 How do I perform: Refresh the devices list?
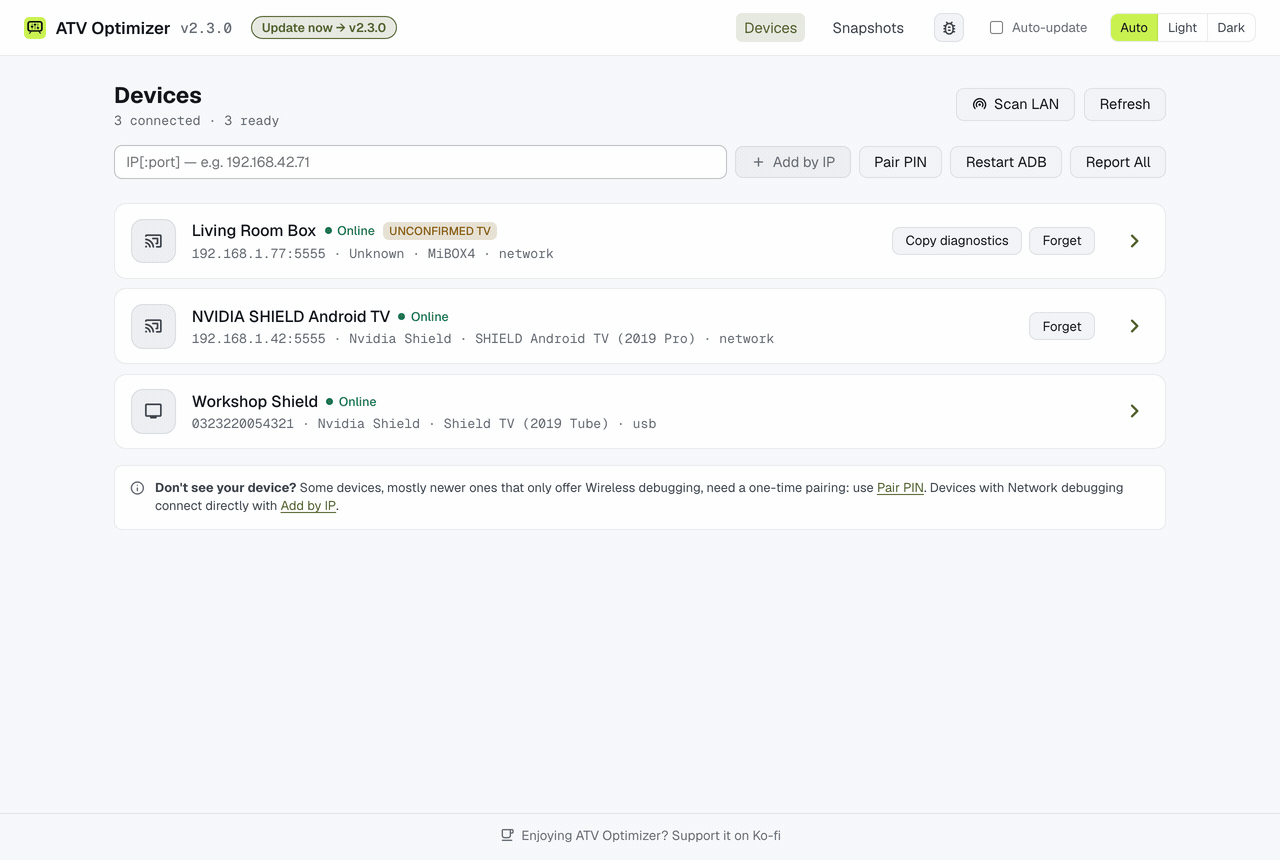(1125, 104)
